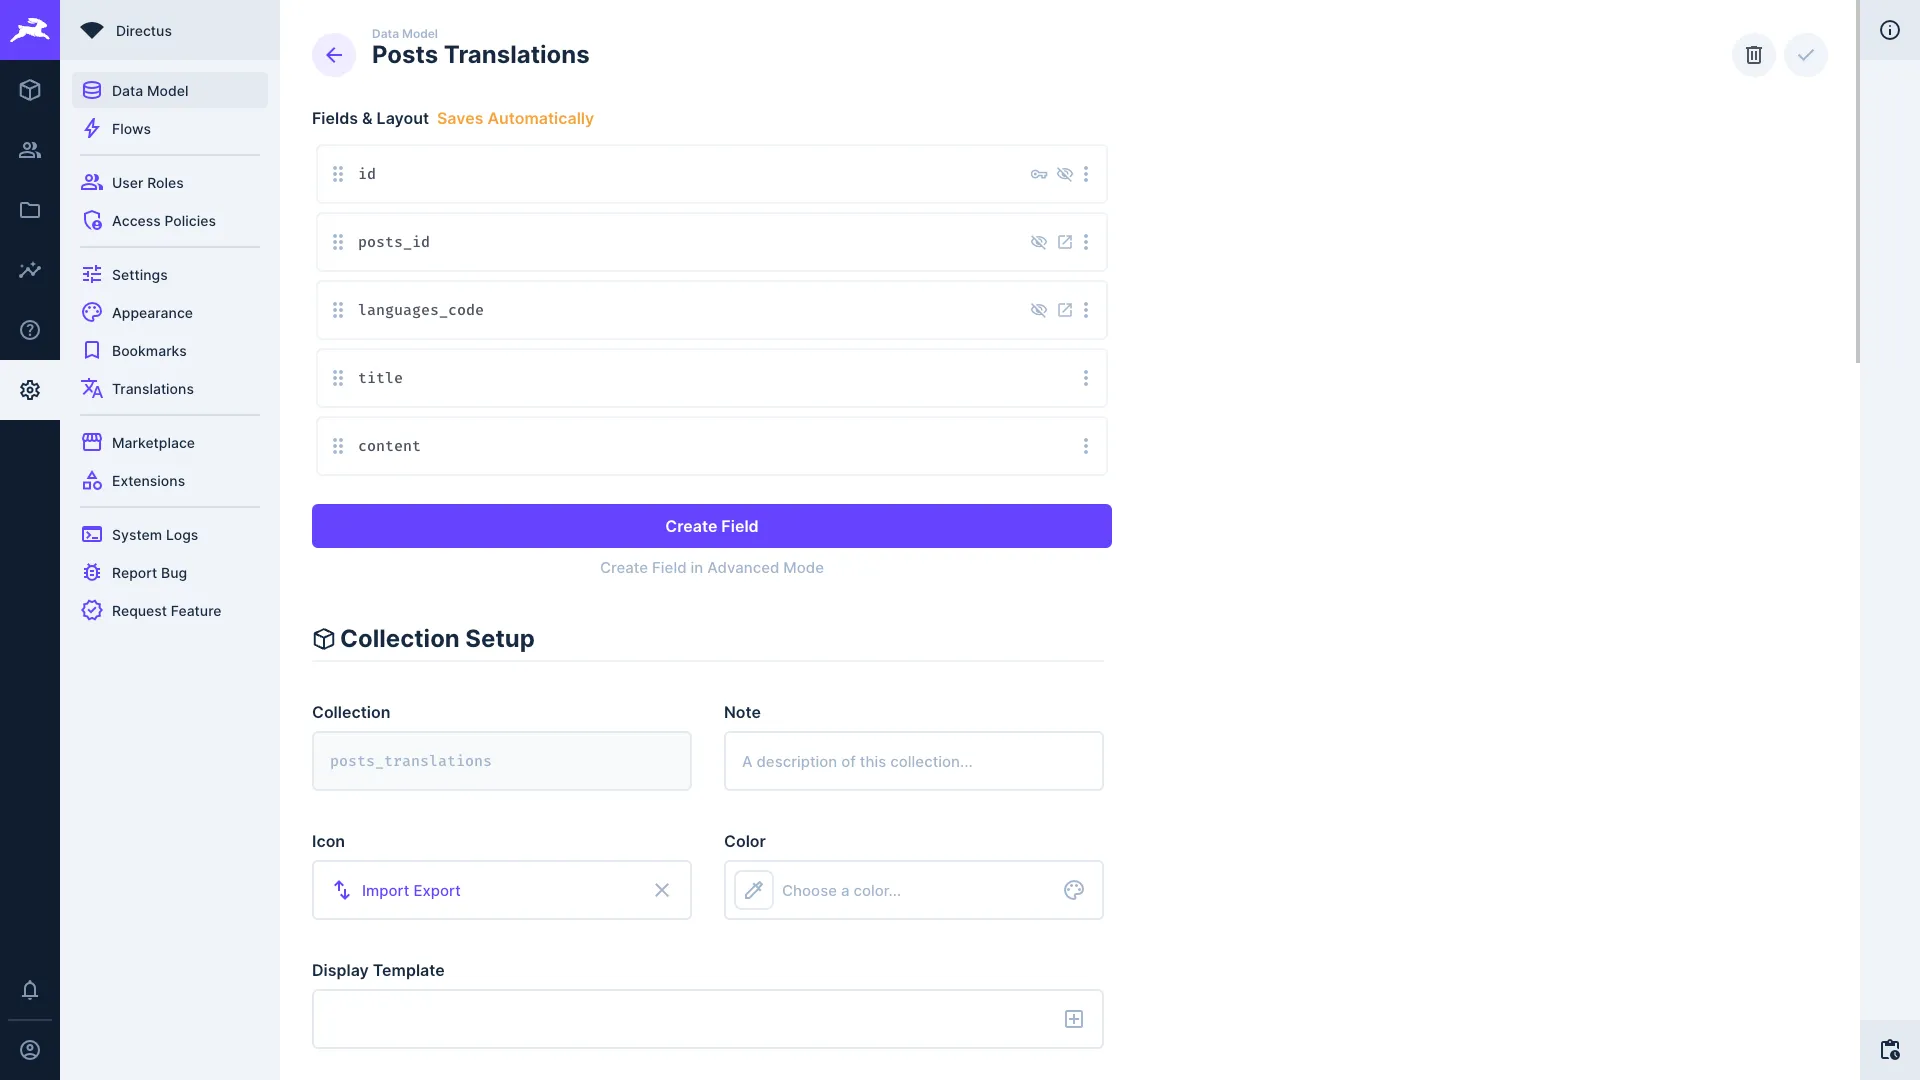This screenshot has height=1080, width=1920.
Task: Open the Import Export icon picker
Action: pos(341,890)
